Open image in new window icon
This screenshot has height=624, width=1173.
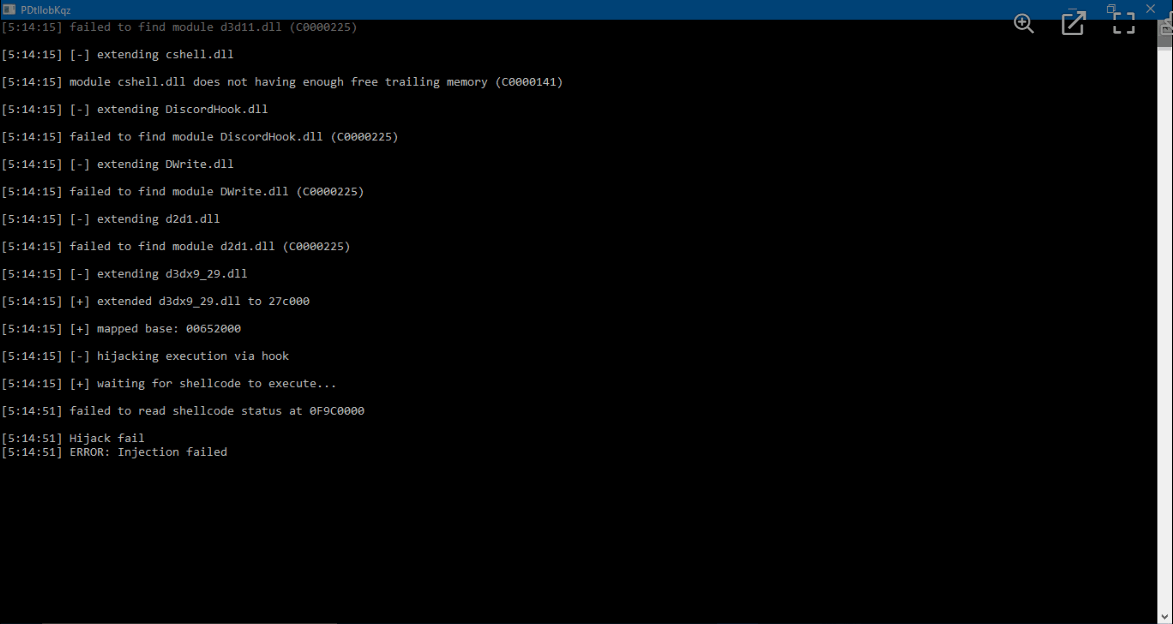point(1074,23)
